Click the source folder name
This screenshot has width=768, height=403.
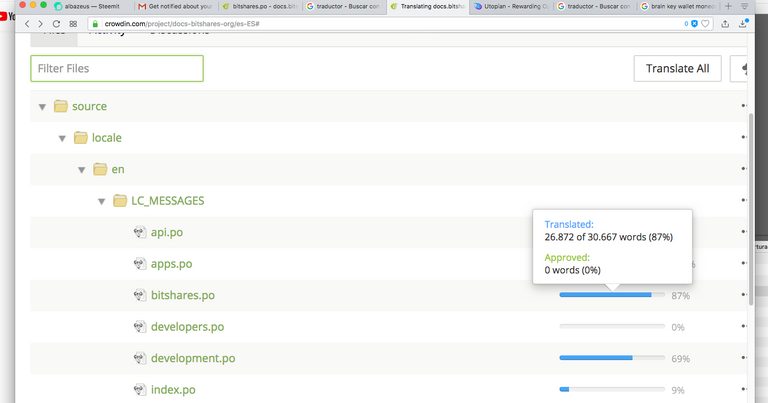coord(90,106)
